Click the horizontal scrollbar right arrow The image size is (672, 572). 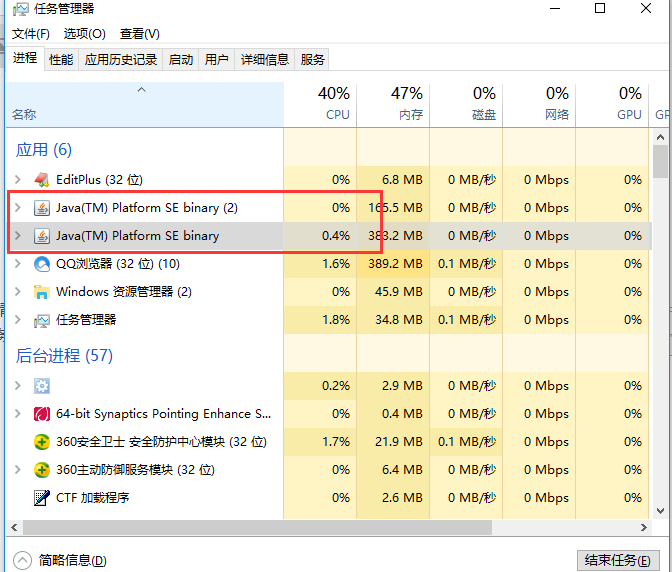coord(644,527)
